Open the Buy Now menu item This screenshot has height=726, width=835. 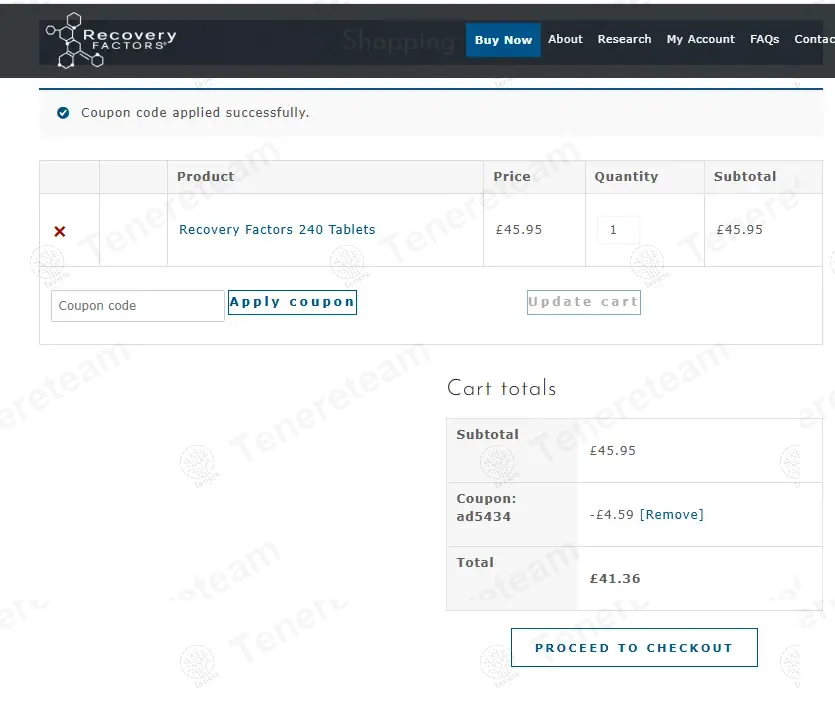(x=503, y=40)
